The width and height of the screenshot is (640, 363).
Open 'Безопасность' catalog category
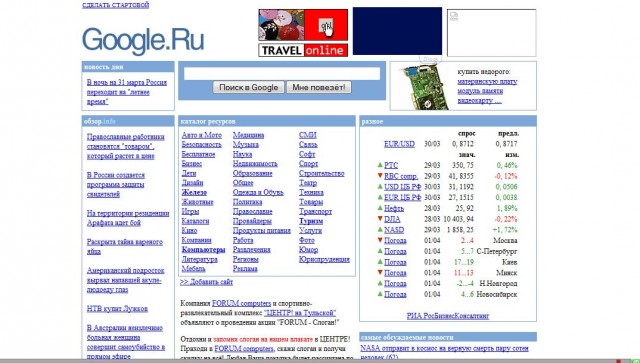202,145
